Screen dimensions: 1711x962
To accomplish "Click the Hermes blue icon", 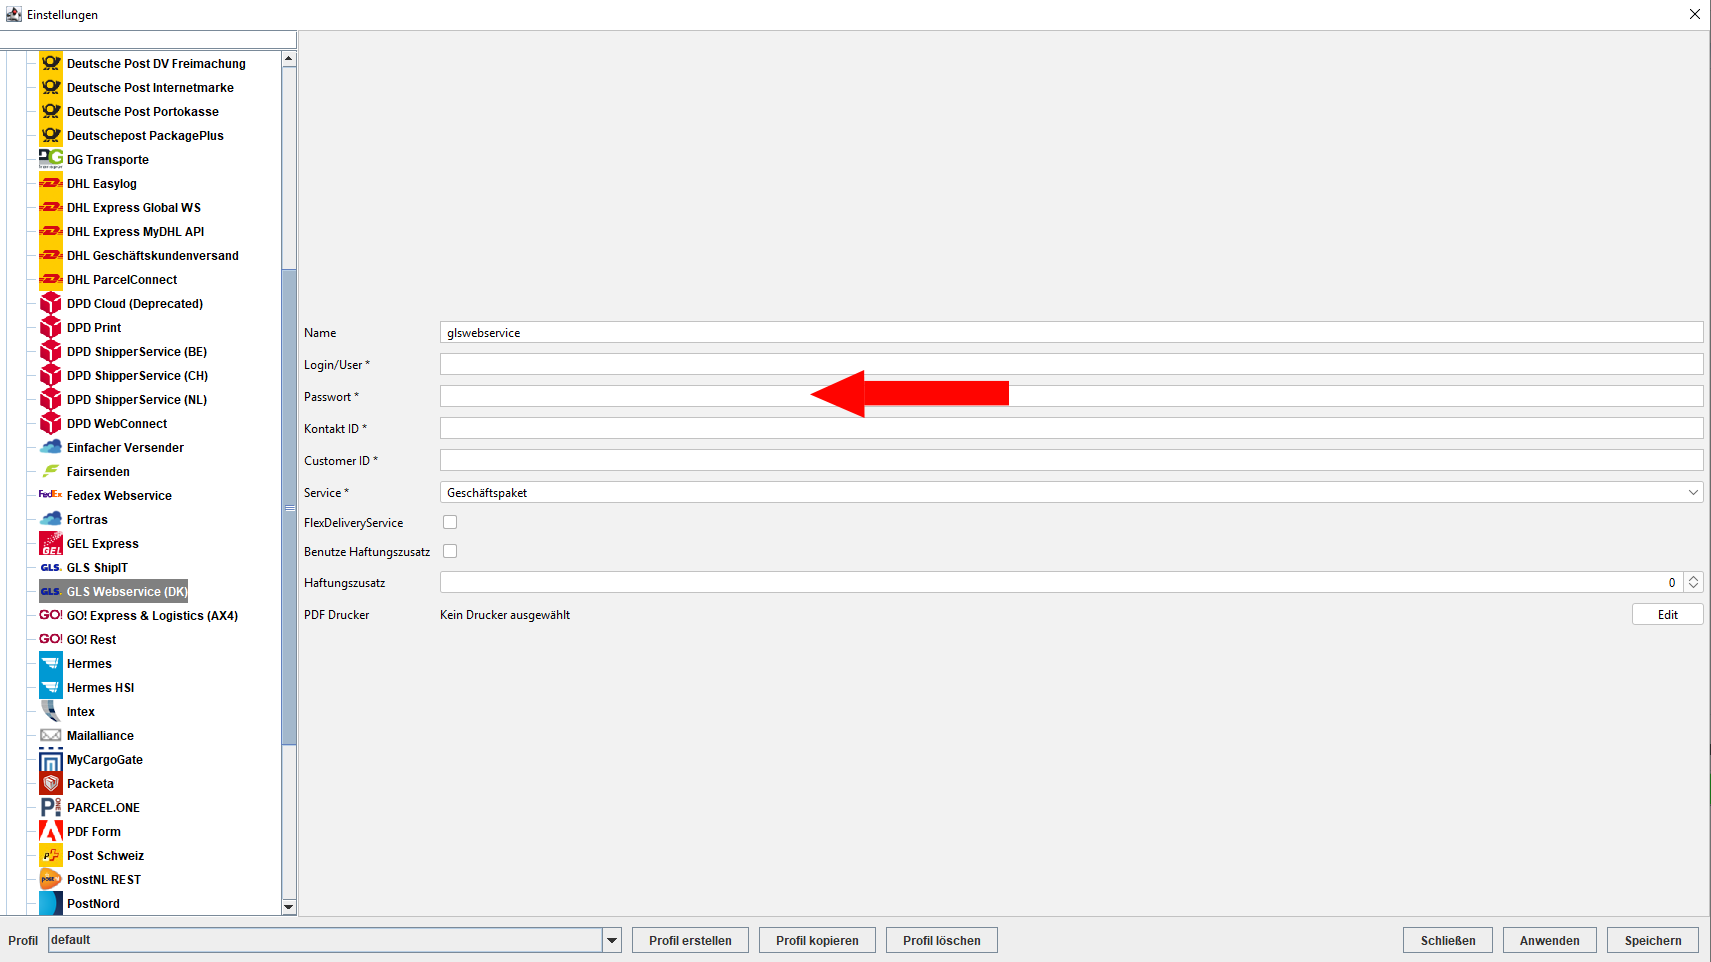I will coord(51,663).
